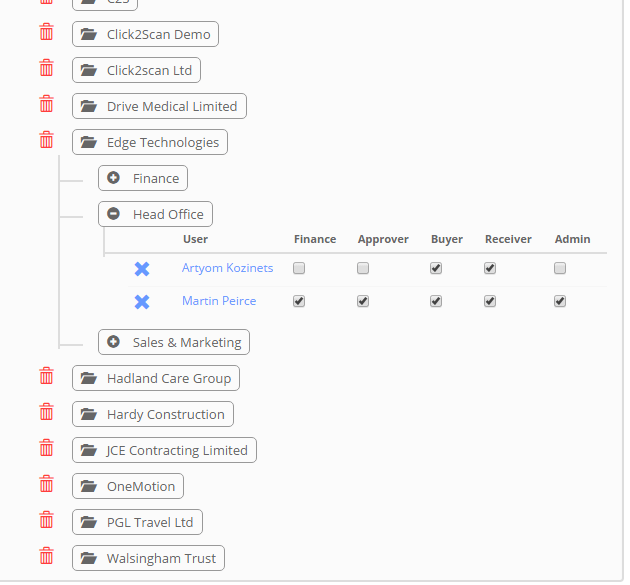Open the PGL Travel Ltd folder
Screen dimensions: 630x585
137,522
